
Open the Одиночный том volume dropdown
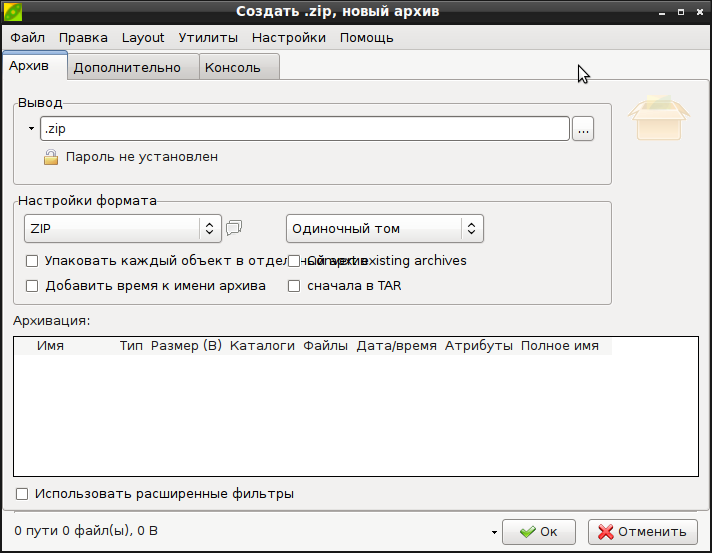tap(385, 228)
